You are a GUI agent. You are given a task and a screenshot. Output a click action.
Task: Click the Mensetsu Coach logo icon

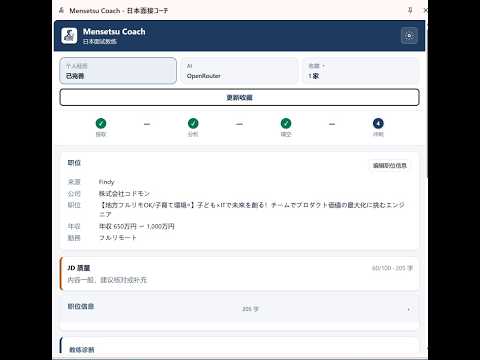pos(69,36)
